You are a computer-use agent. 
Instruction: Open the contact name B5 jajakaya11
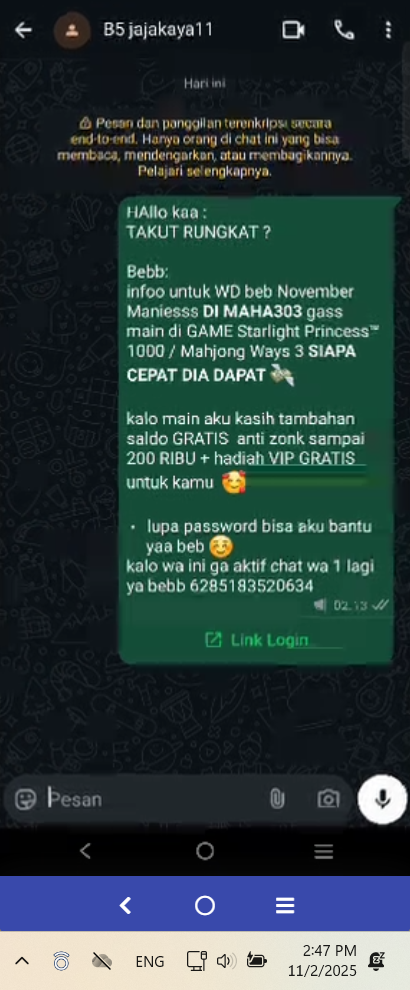tap(158, 30)
